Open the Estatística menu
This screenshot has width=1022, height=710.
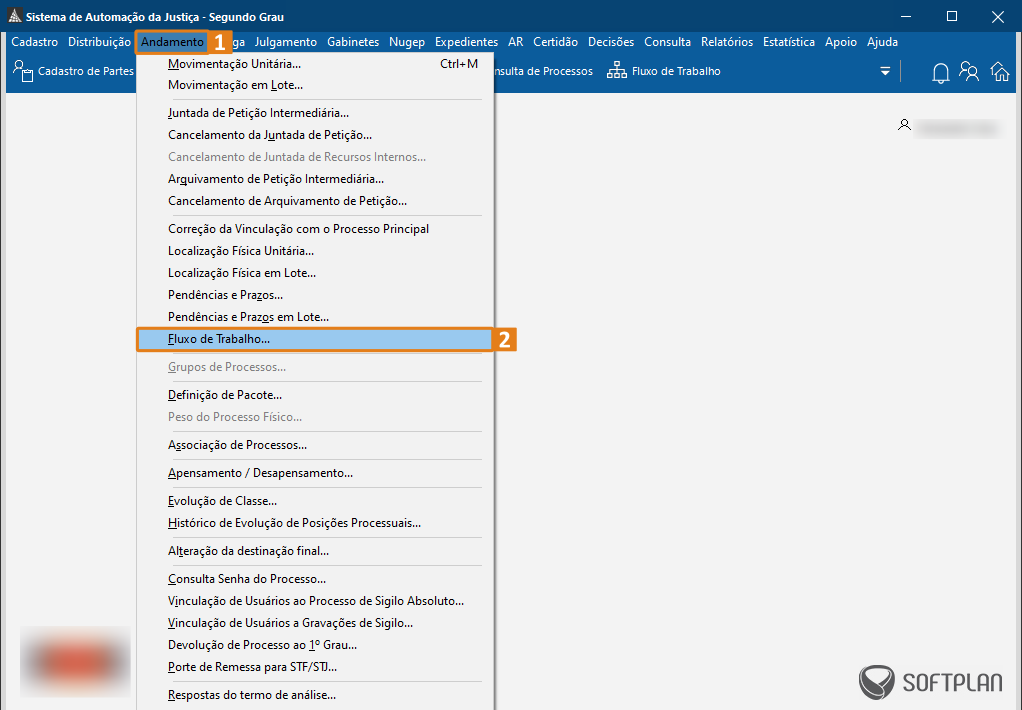(789, 42)
